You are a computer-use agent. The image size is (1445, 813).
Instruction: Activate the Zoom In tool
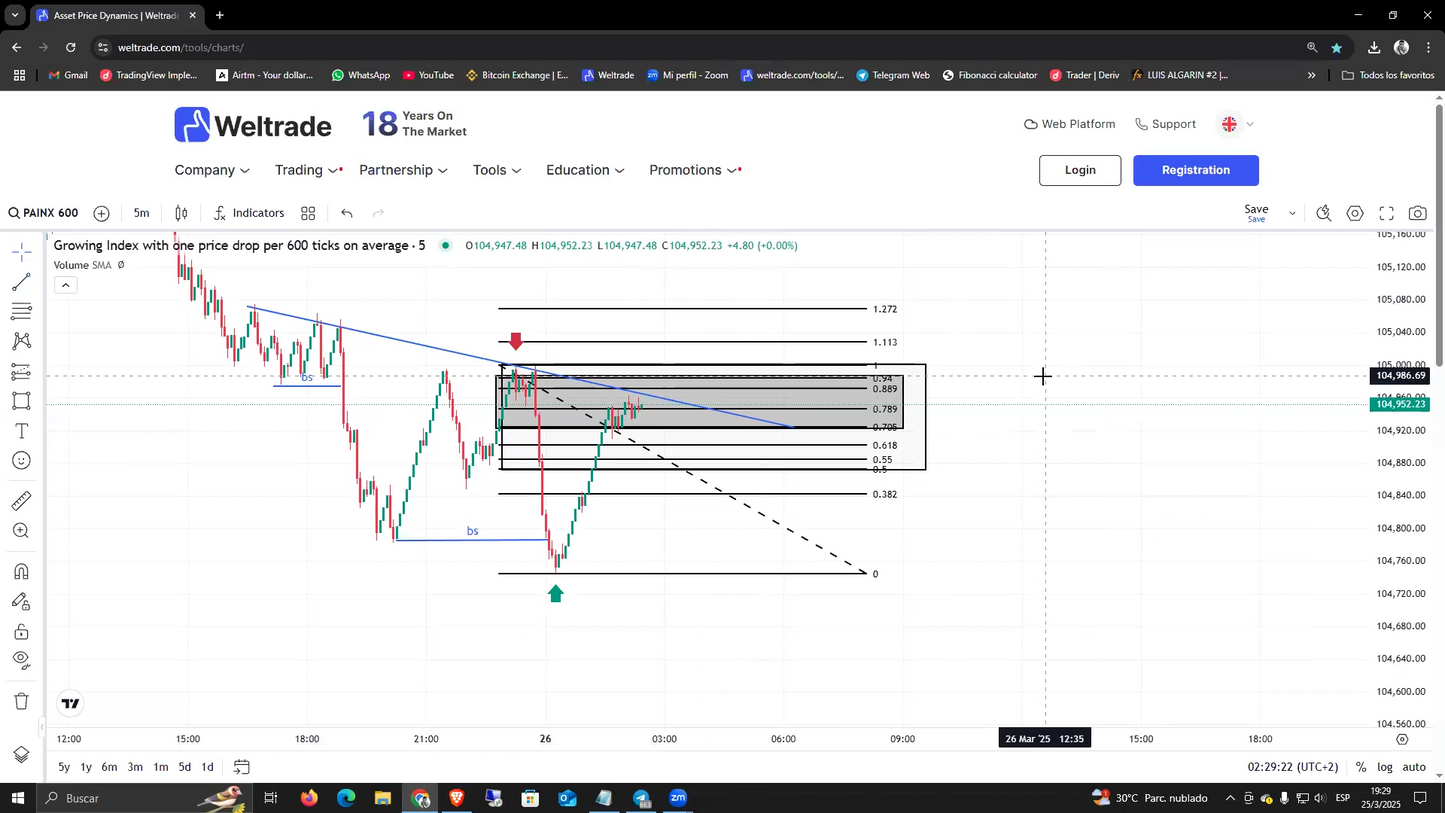[22, 531]
